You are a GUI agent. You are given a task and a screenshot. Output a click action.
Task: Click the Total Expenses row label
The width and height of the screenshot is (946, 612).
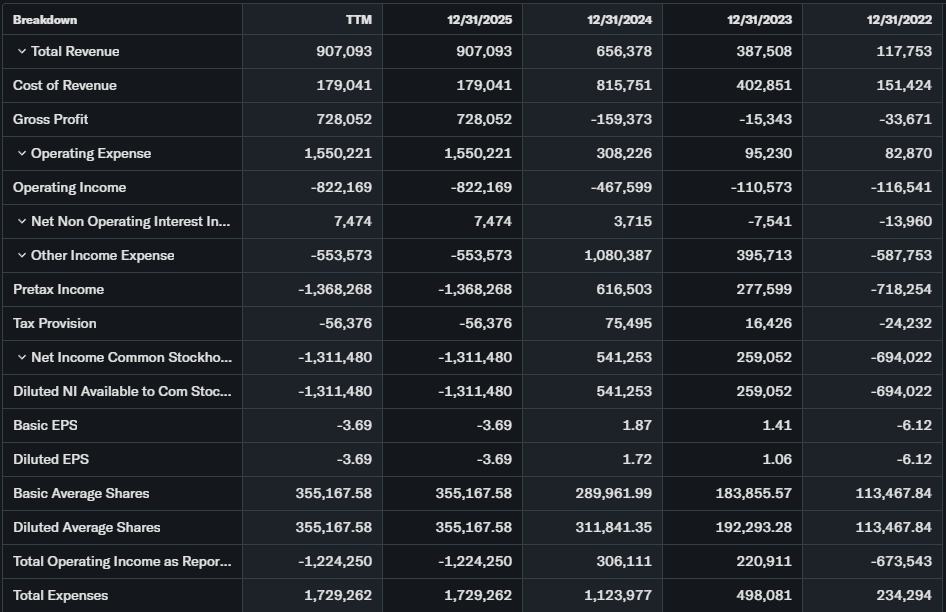61,596
